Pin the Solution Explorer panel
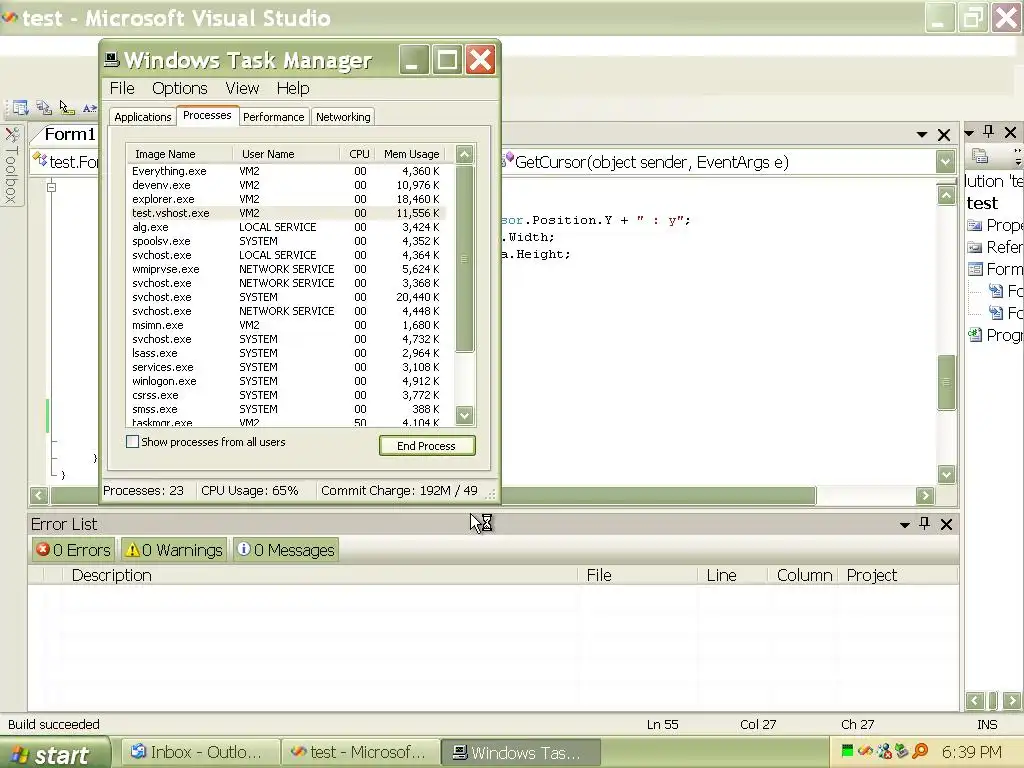 coord(989,132)
